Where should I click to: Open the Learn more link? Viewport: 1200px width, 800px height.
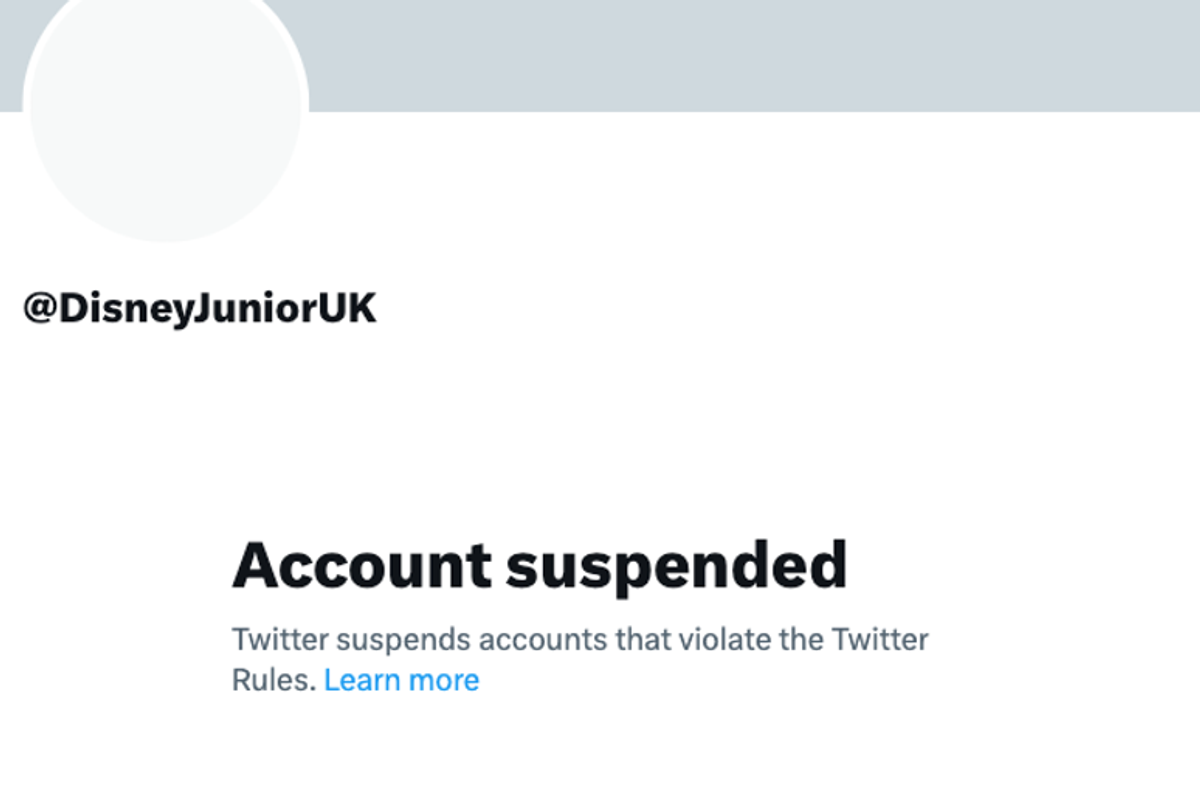click(x=401, y=680)
